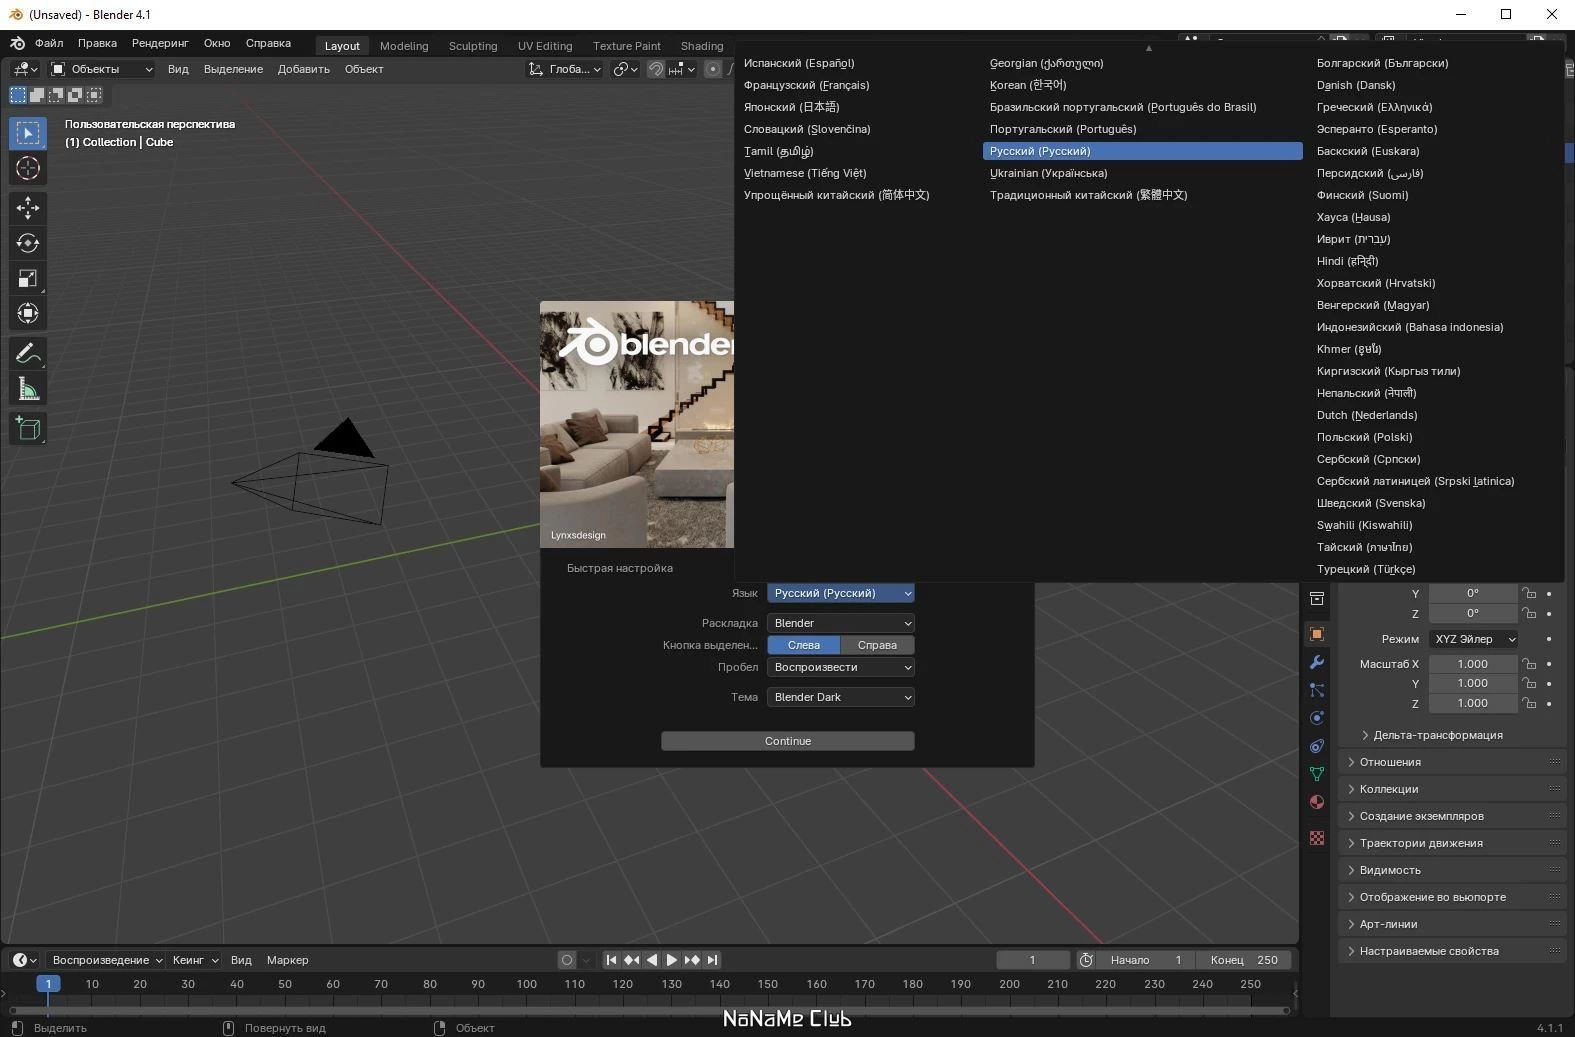Switch to the Sculpting workspace tab
The height and width of the screenshot is (1037, 1575).
472,46
